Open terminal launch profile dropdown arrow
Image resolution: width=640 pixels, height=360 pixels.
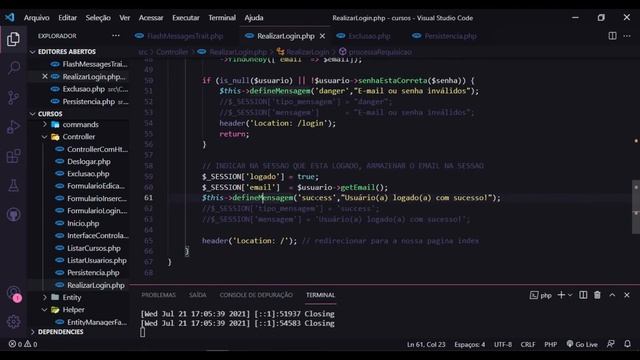coord(570,295)
